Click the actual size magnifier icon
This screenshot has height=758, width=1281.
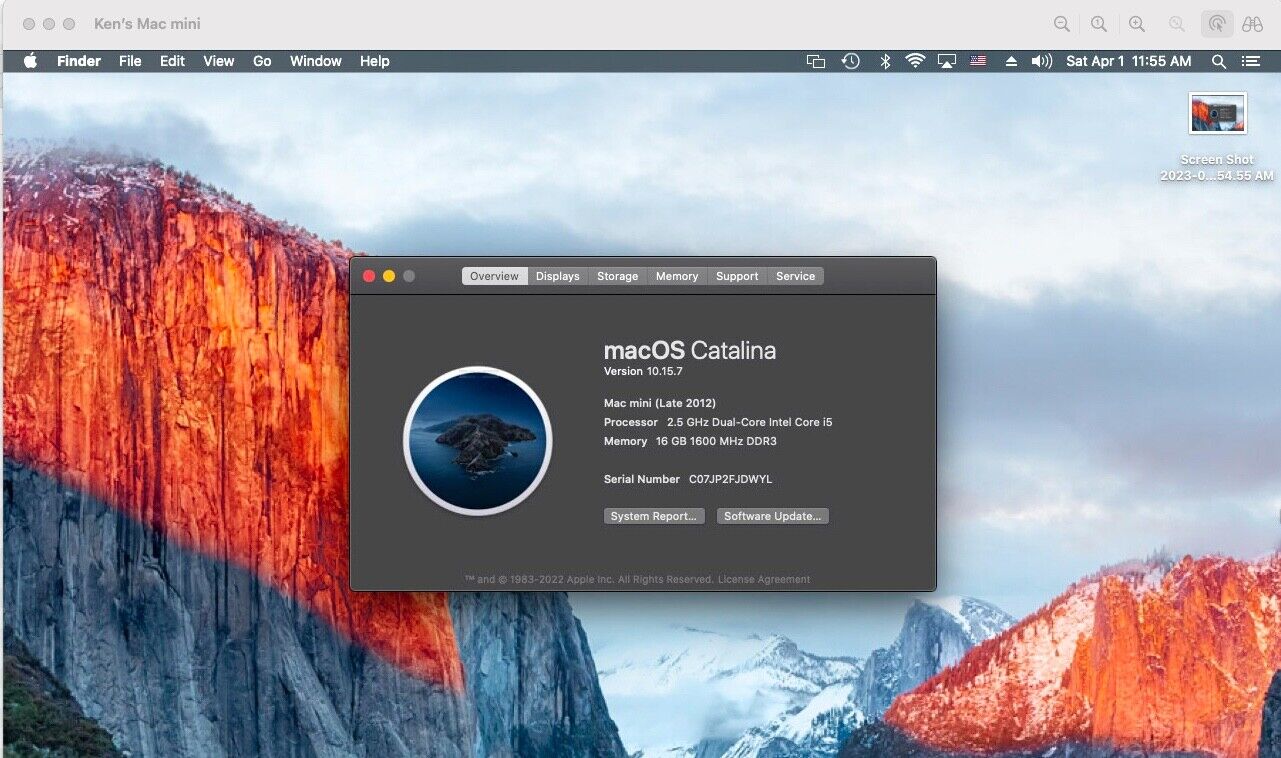coord(1099,24)
